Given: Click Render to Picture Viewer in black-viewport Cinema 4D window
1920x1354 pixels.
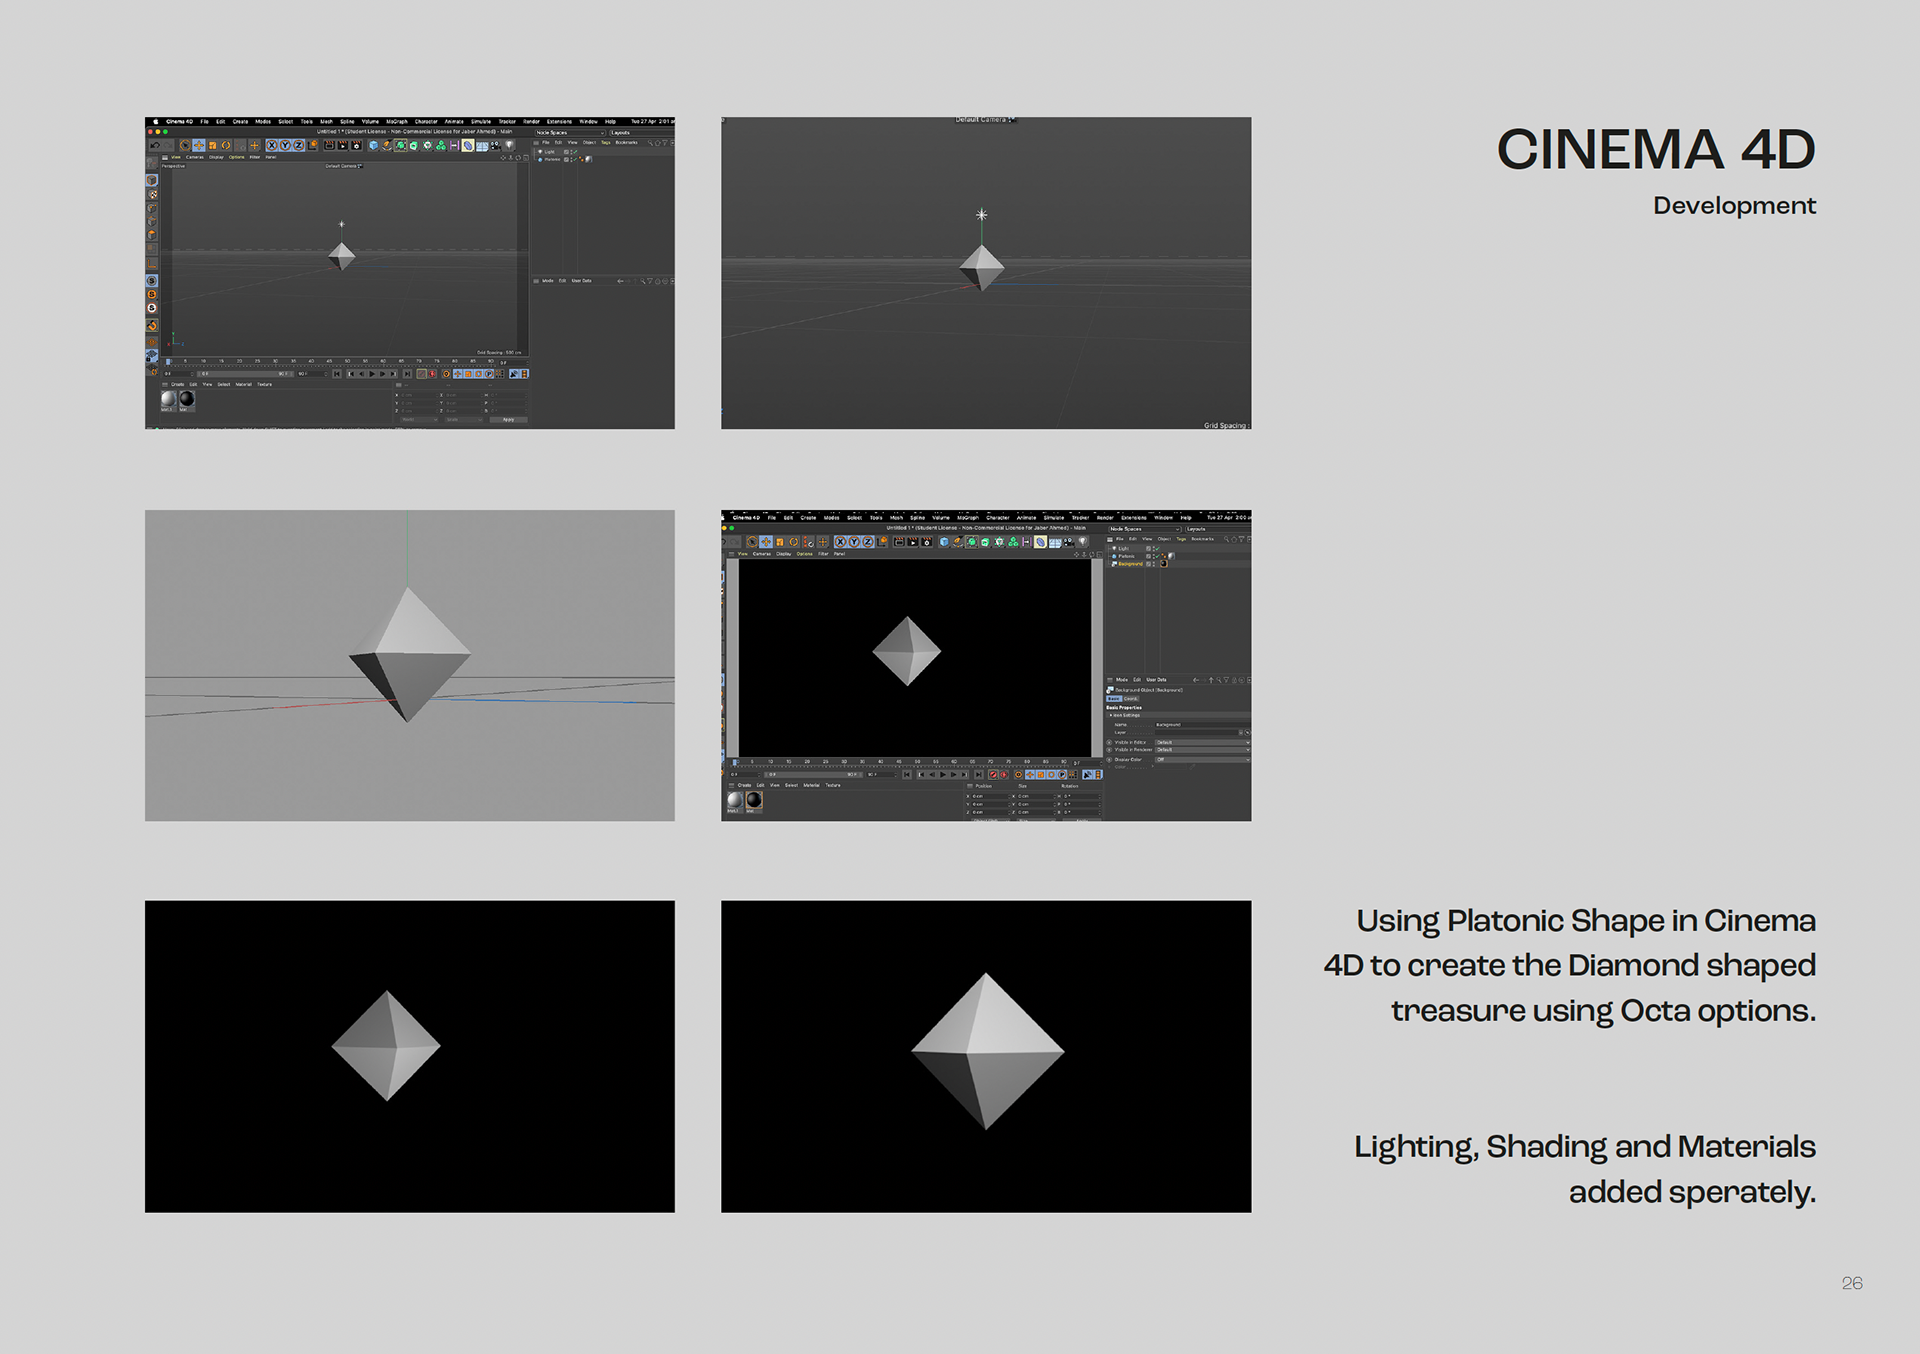Looking at the screenshot, I should [913, 542].
